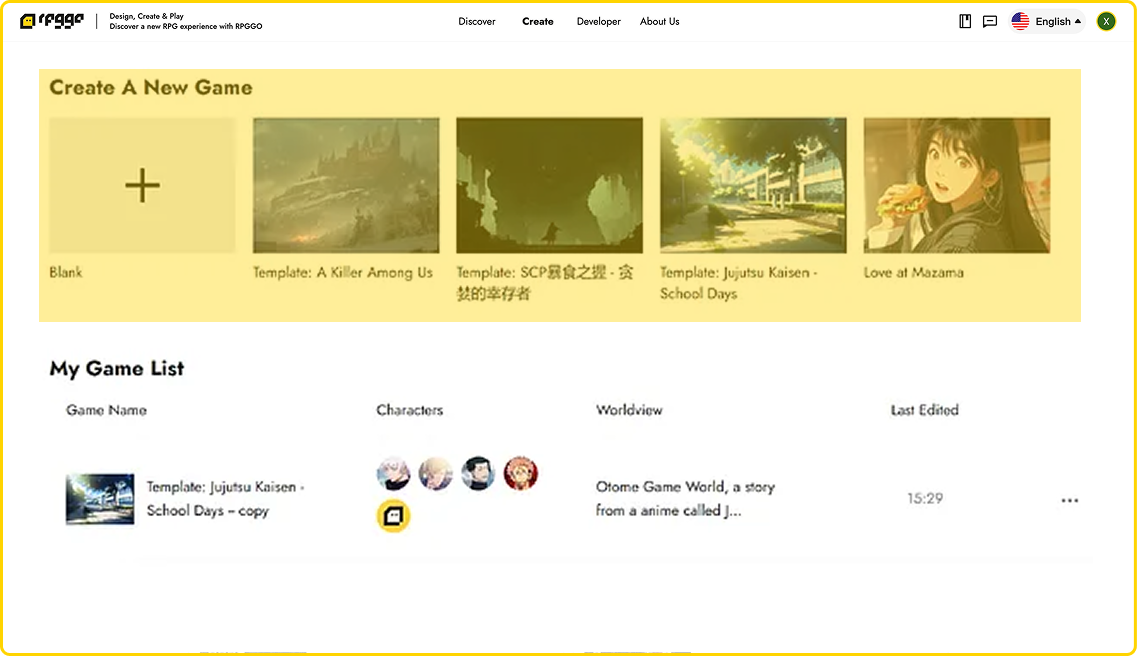1137x656 pixels.
Task: Select the plus icon to create Blank game
Action: tap(141, 185)
